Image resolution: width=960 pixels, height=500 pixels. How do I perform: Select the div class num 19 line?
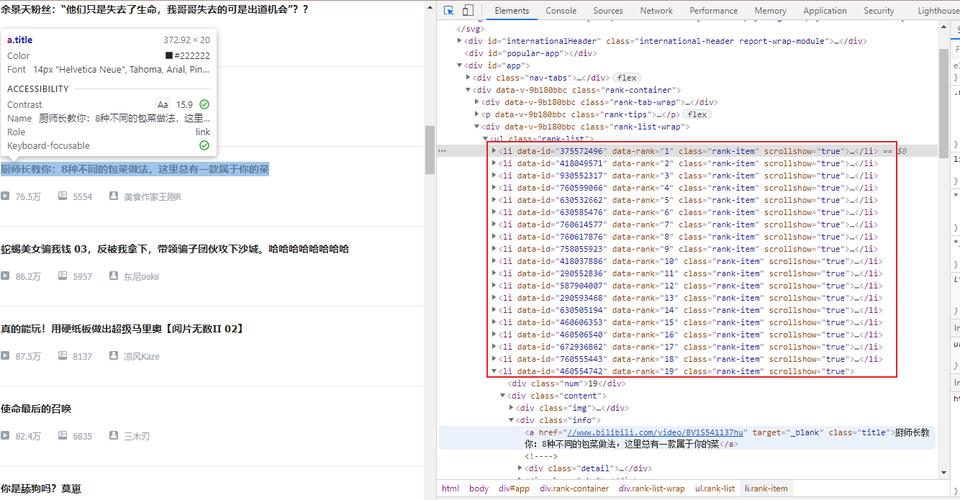pos(566,384)
